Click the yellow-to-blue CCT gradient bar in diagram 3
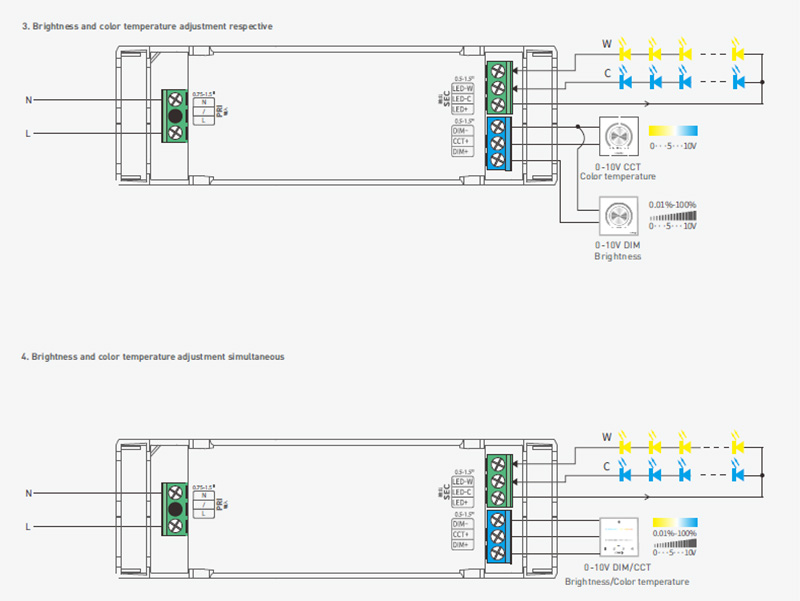The width and height of the screenshot is (800, 601). (x=673, y=131)
